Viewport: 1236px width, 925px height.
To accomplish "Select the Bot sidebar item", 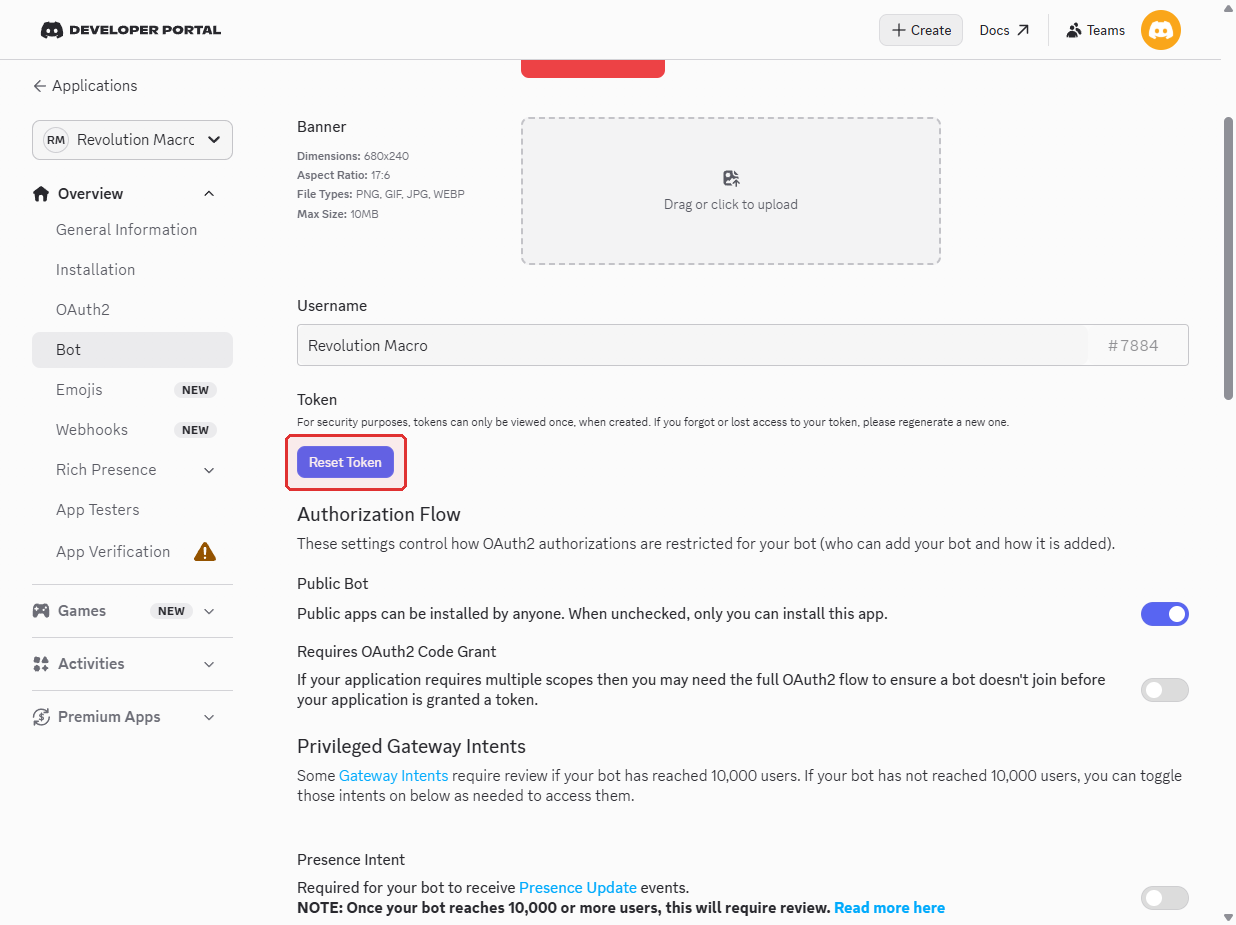I will tap(132, 350).
